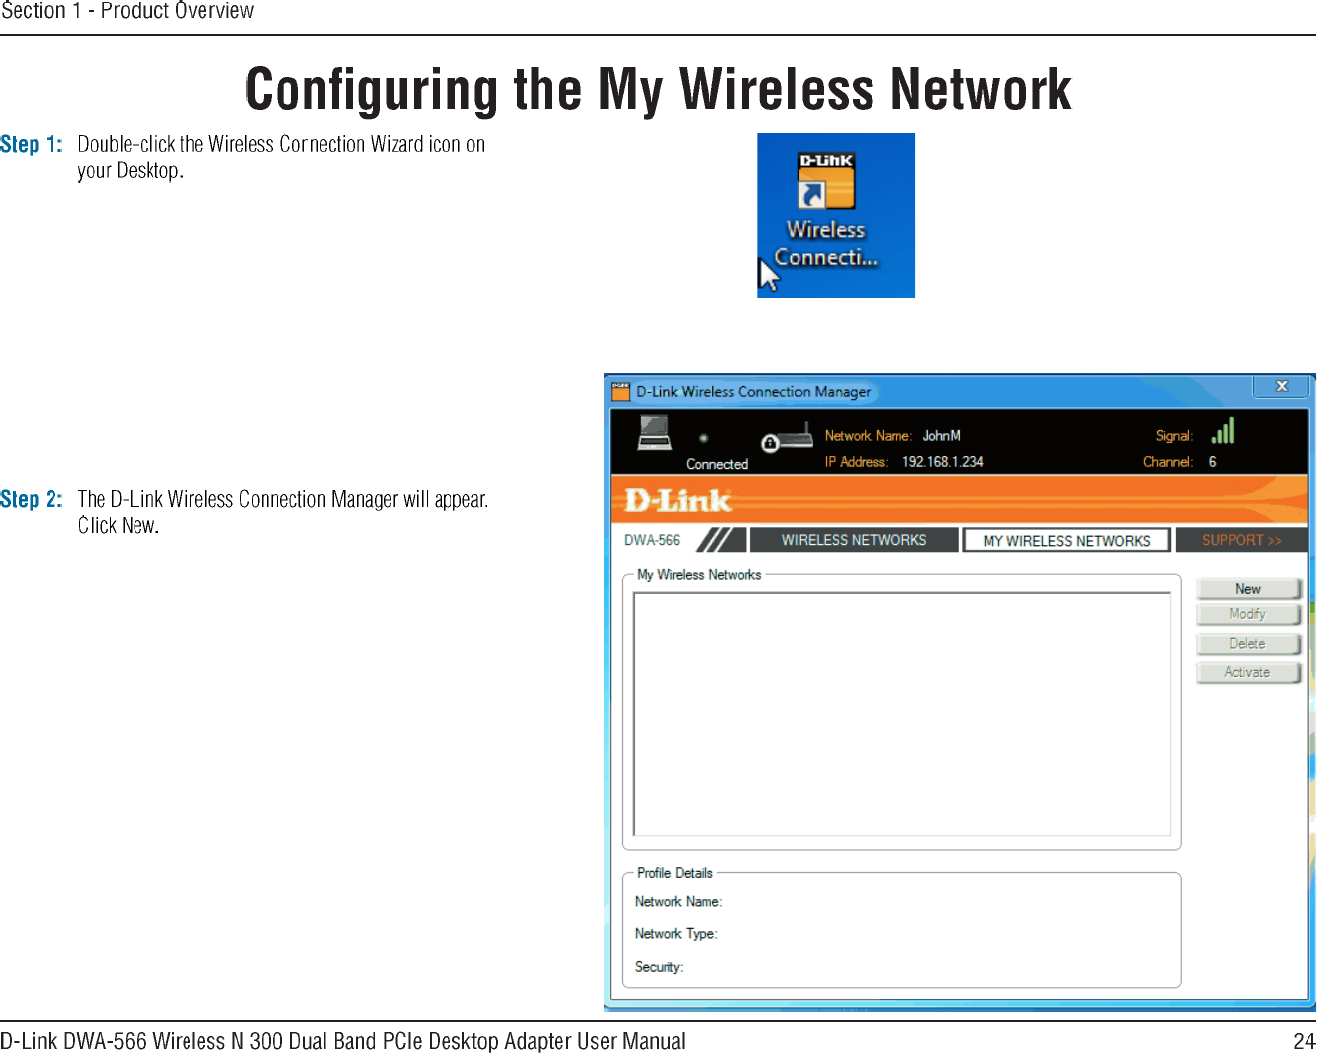Click the D-Link app icon in the title bar
Viewport: 1317px width, 1053px height.
coord(621,391)
